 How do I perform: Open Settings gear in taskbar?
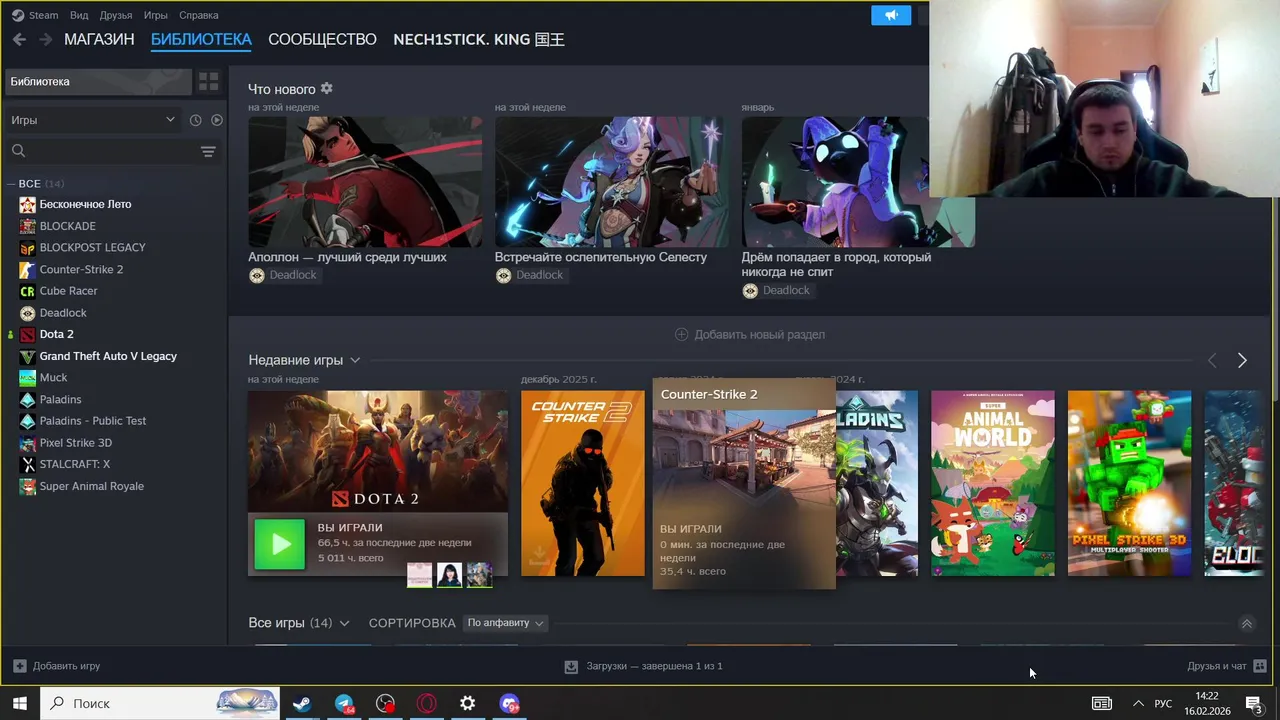click(x=468, y=703)
